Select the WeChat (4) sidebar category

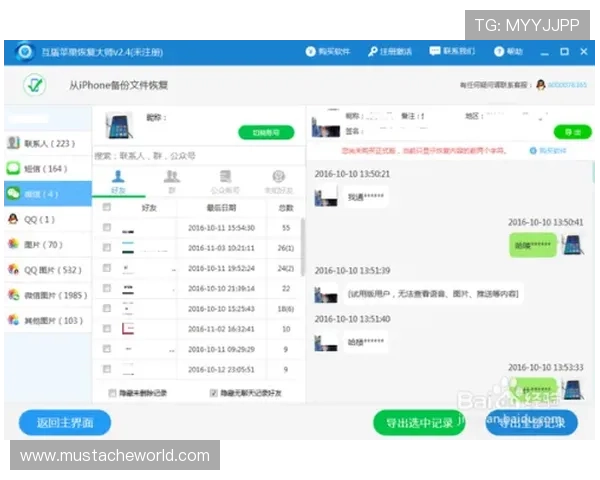tap(48, 194)
